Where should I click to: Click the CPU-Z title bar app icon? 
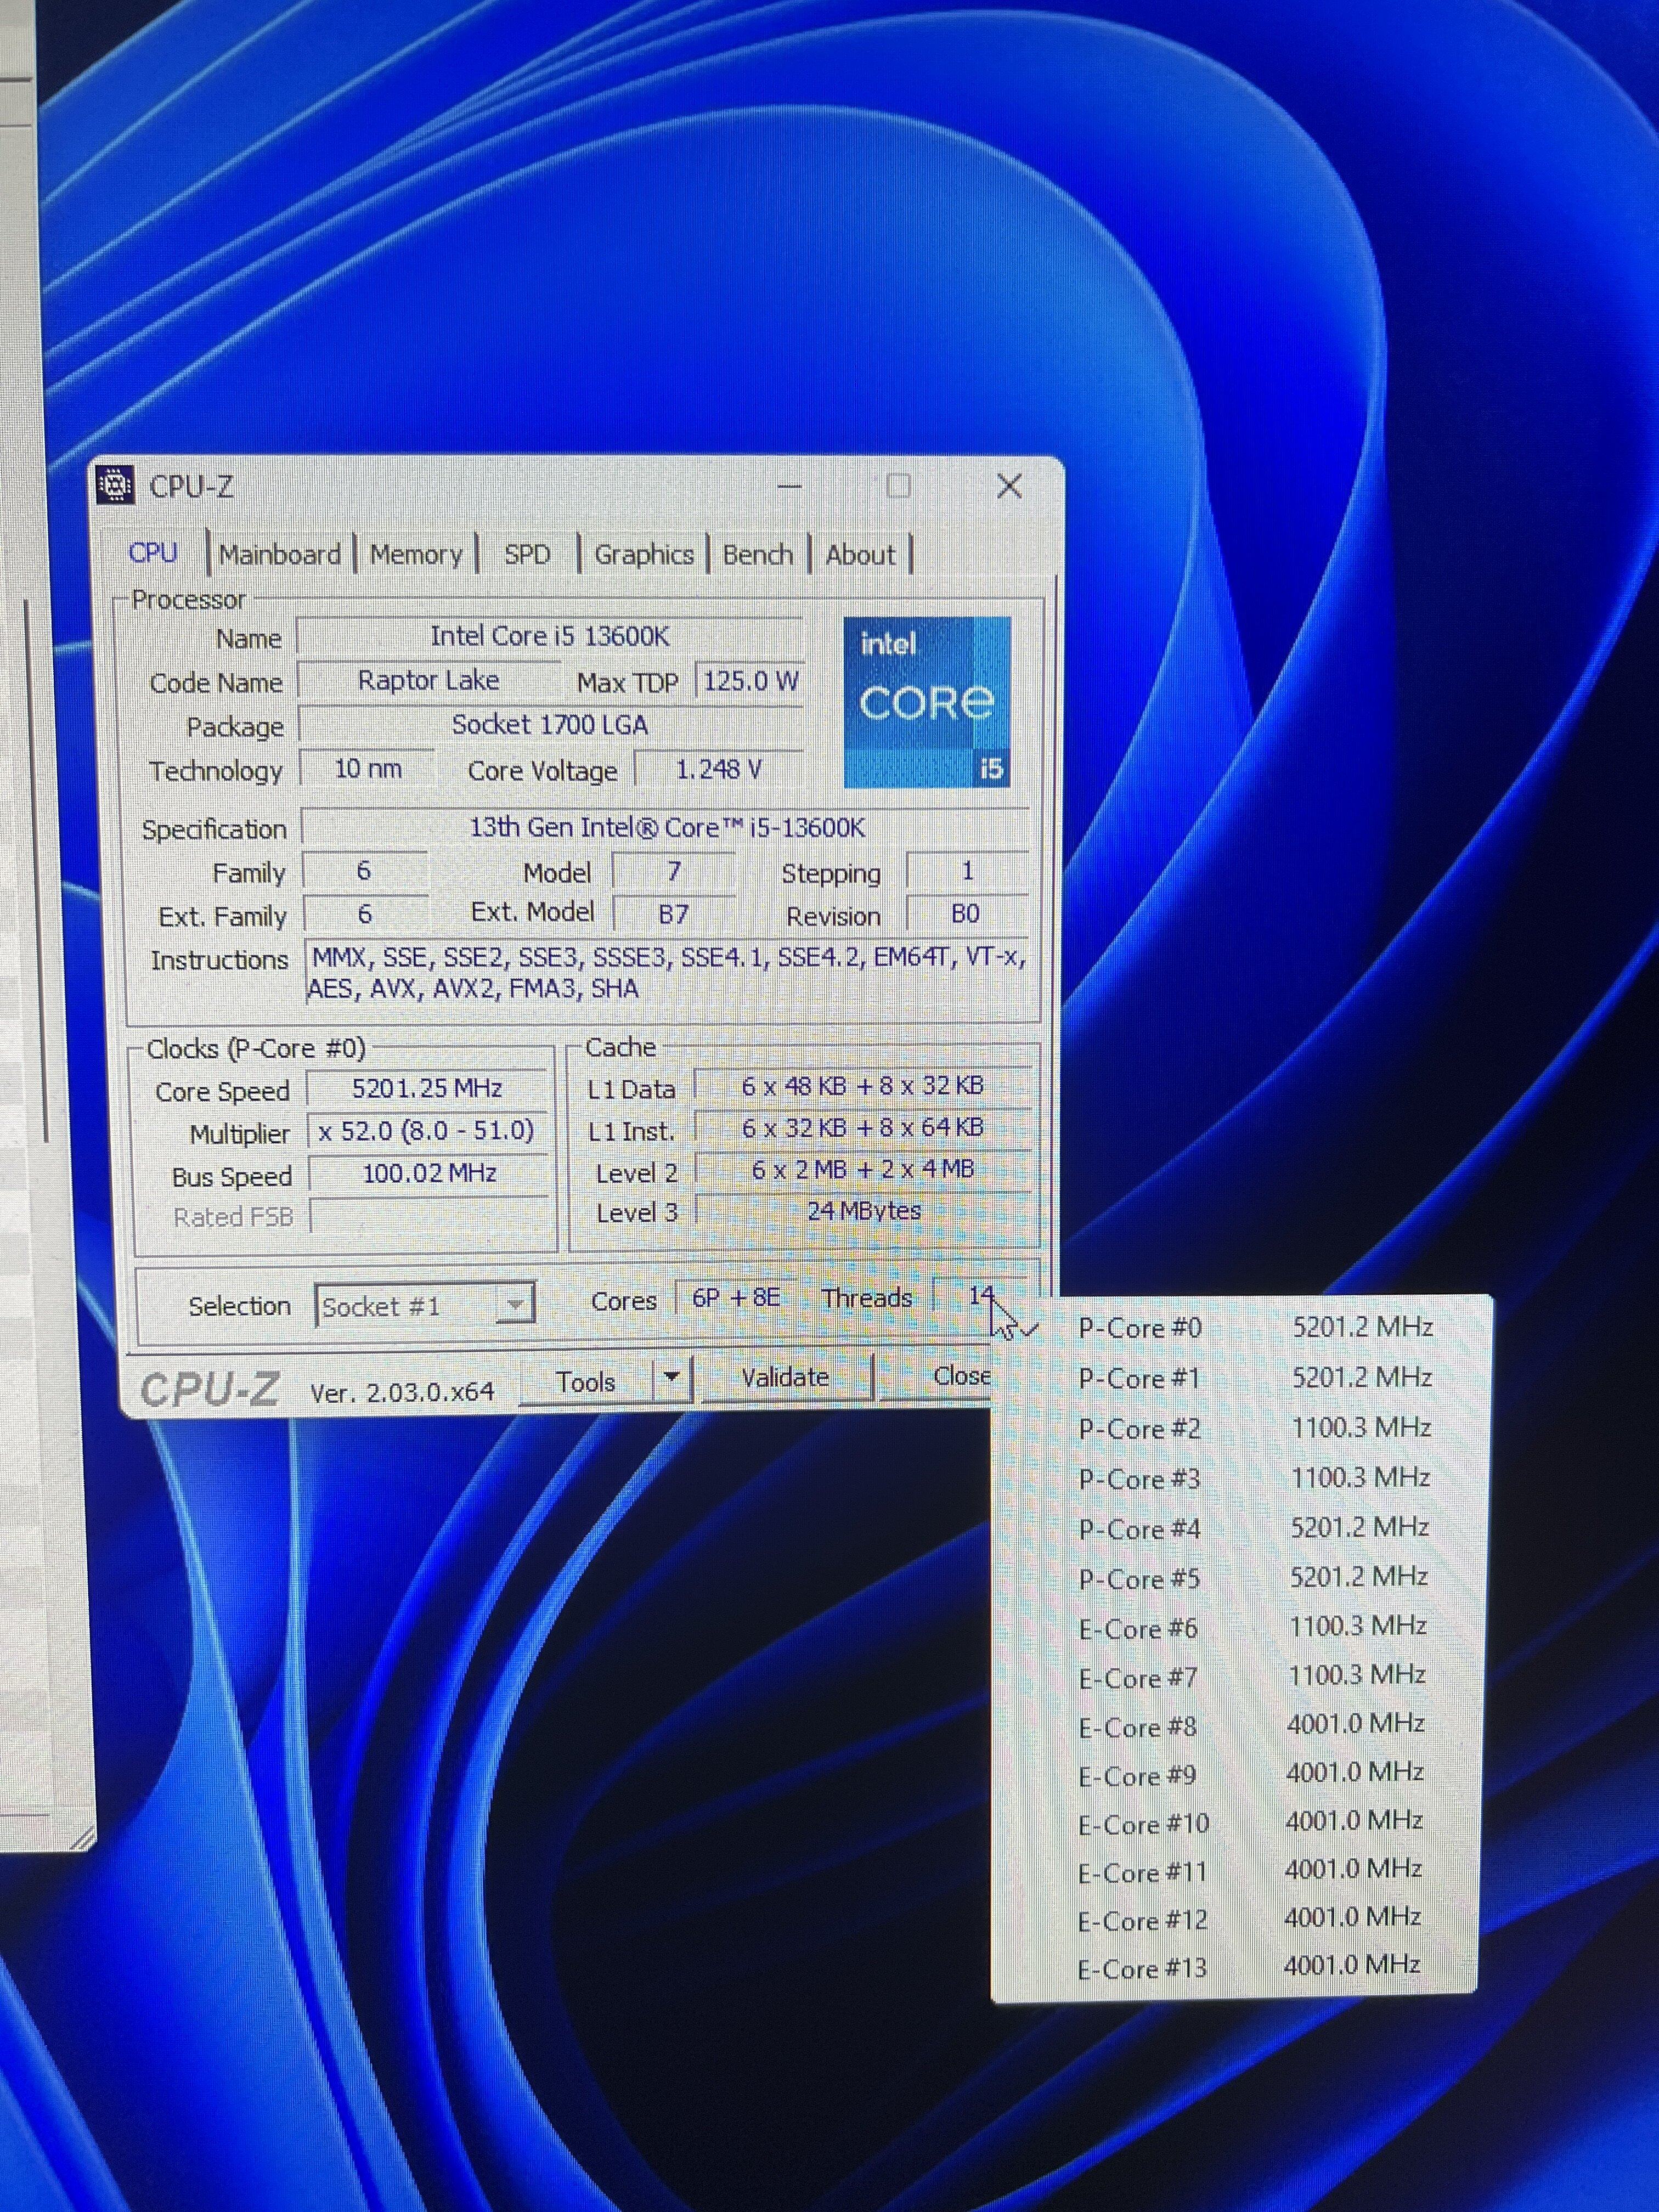click(x=116, y=486)
